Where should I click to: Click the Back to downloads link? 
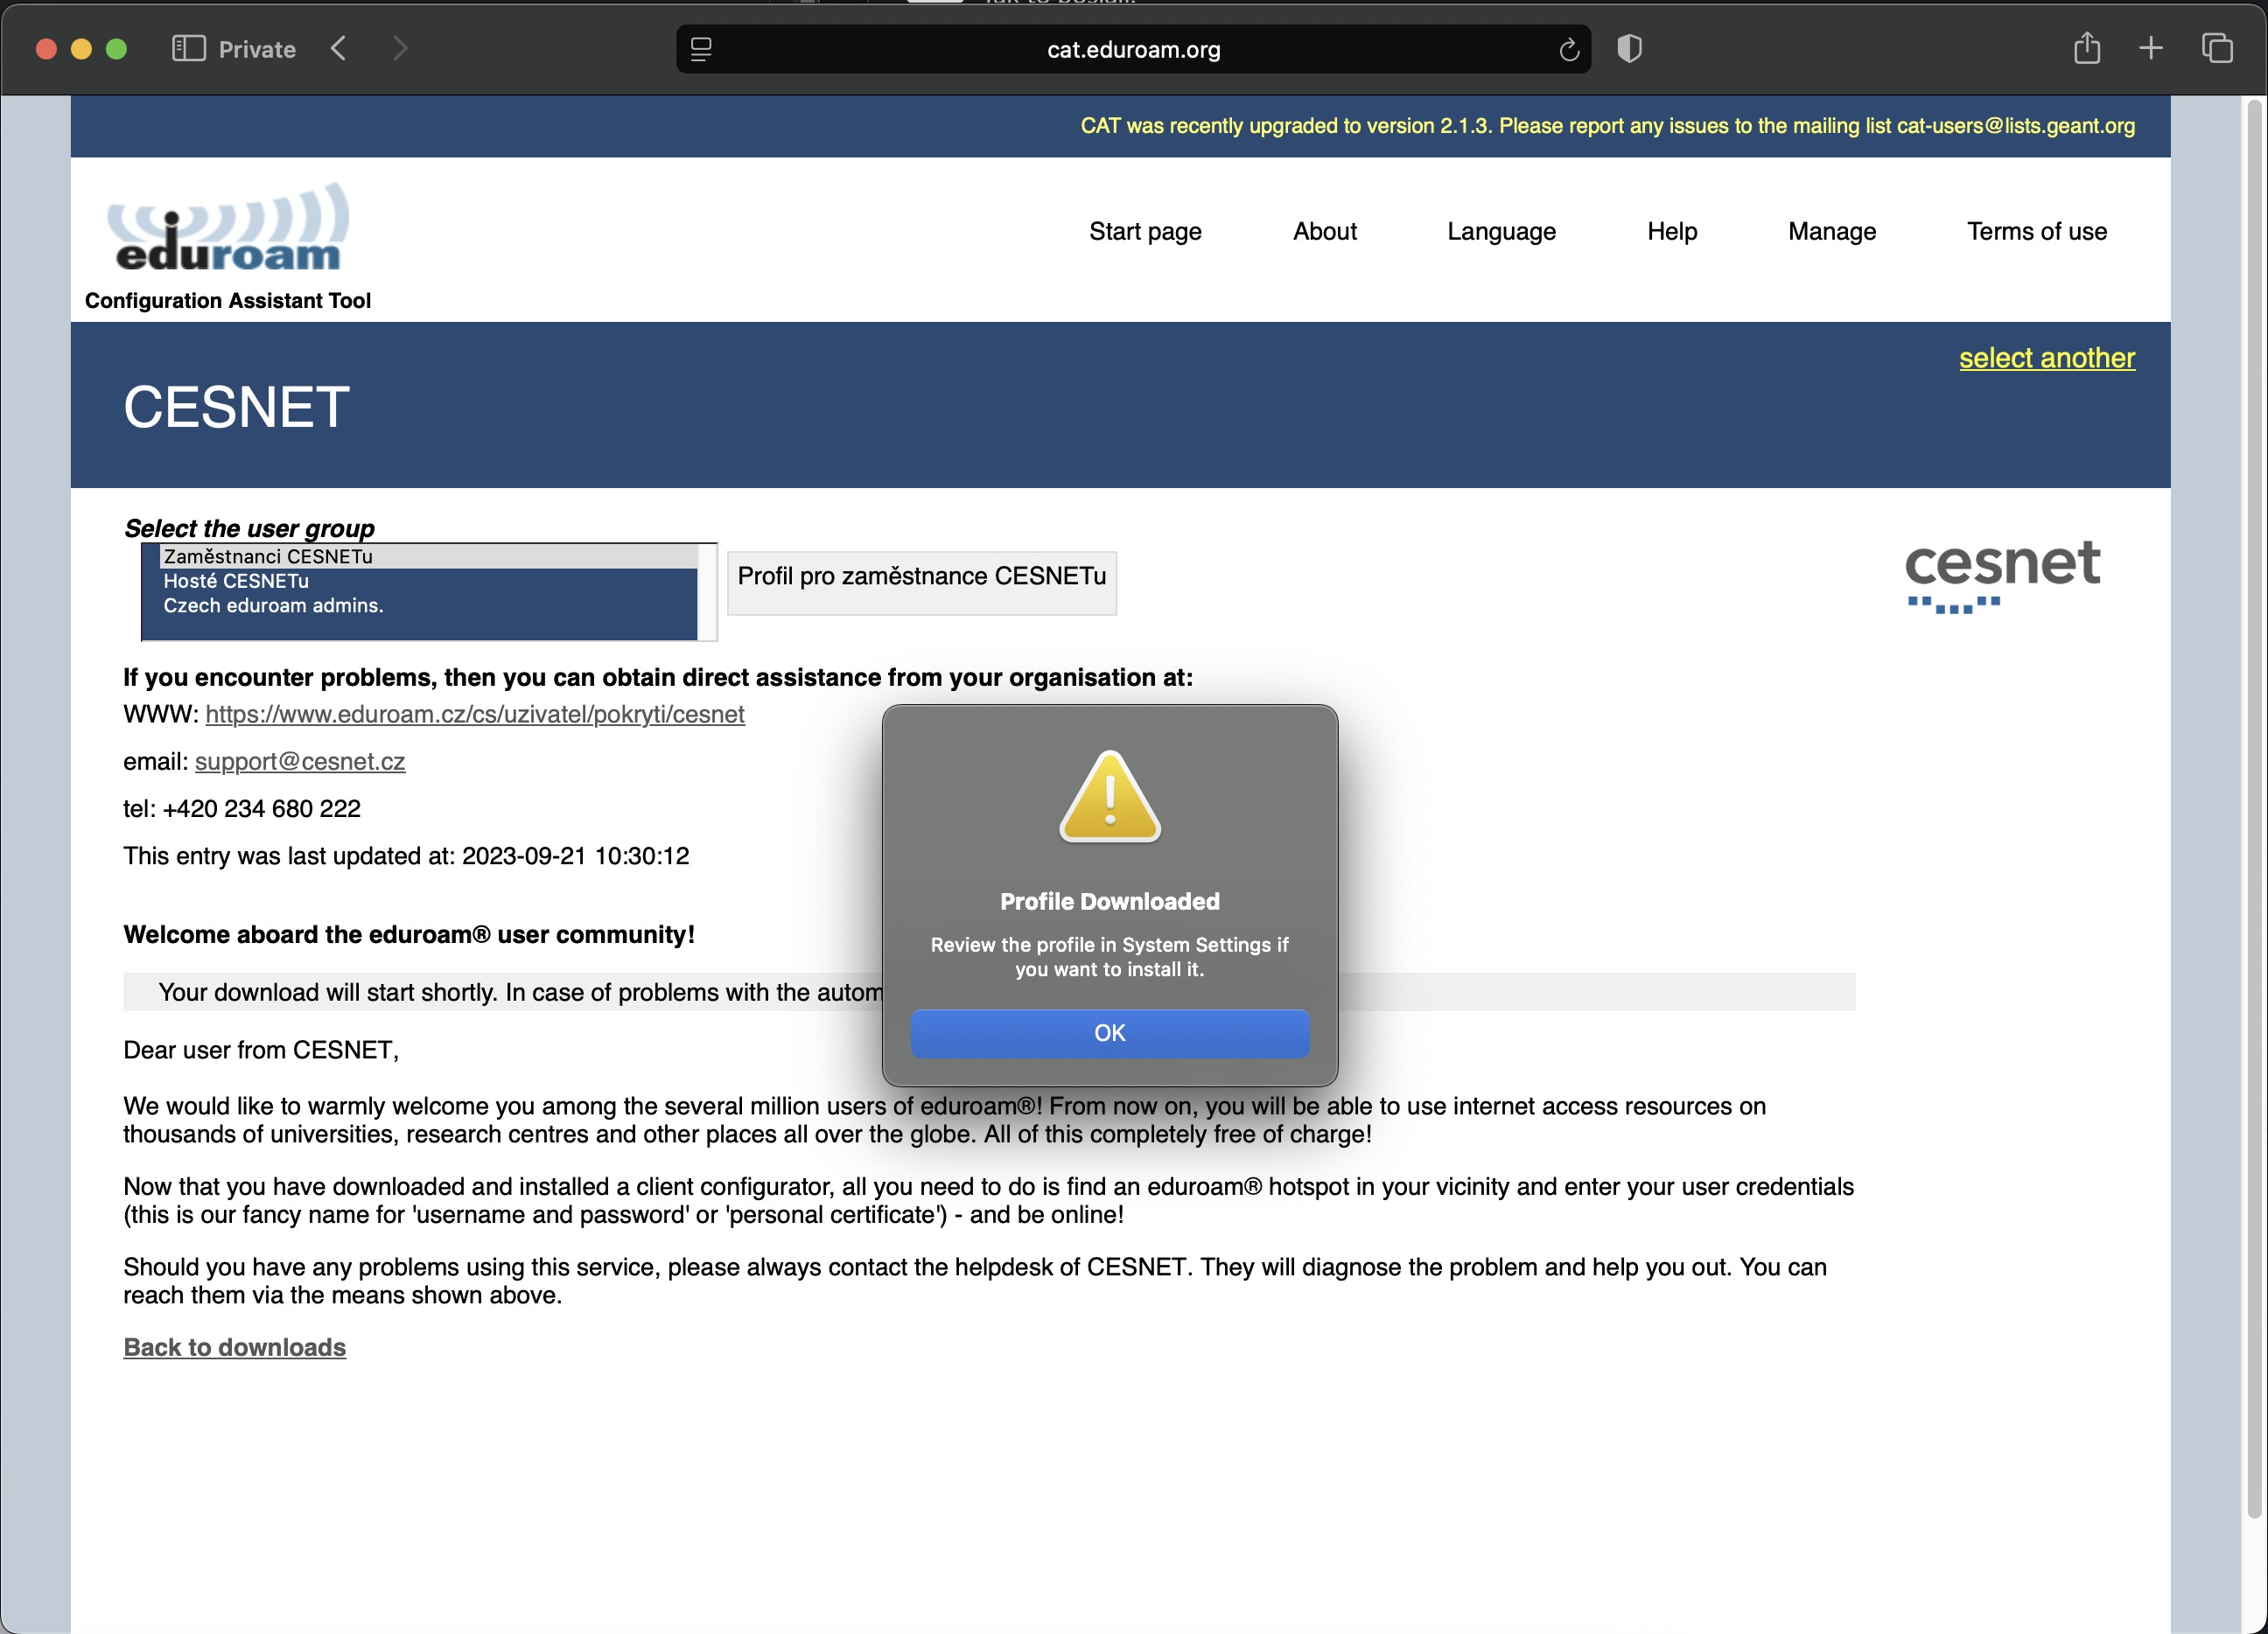click(x=234, y=1347)
